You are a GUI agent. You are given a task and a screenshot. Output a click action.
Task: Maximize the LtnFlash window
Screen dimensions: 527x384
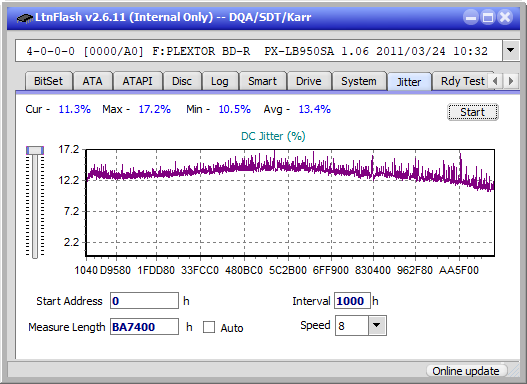tap(488, 17)
